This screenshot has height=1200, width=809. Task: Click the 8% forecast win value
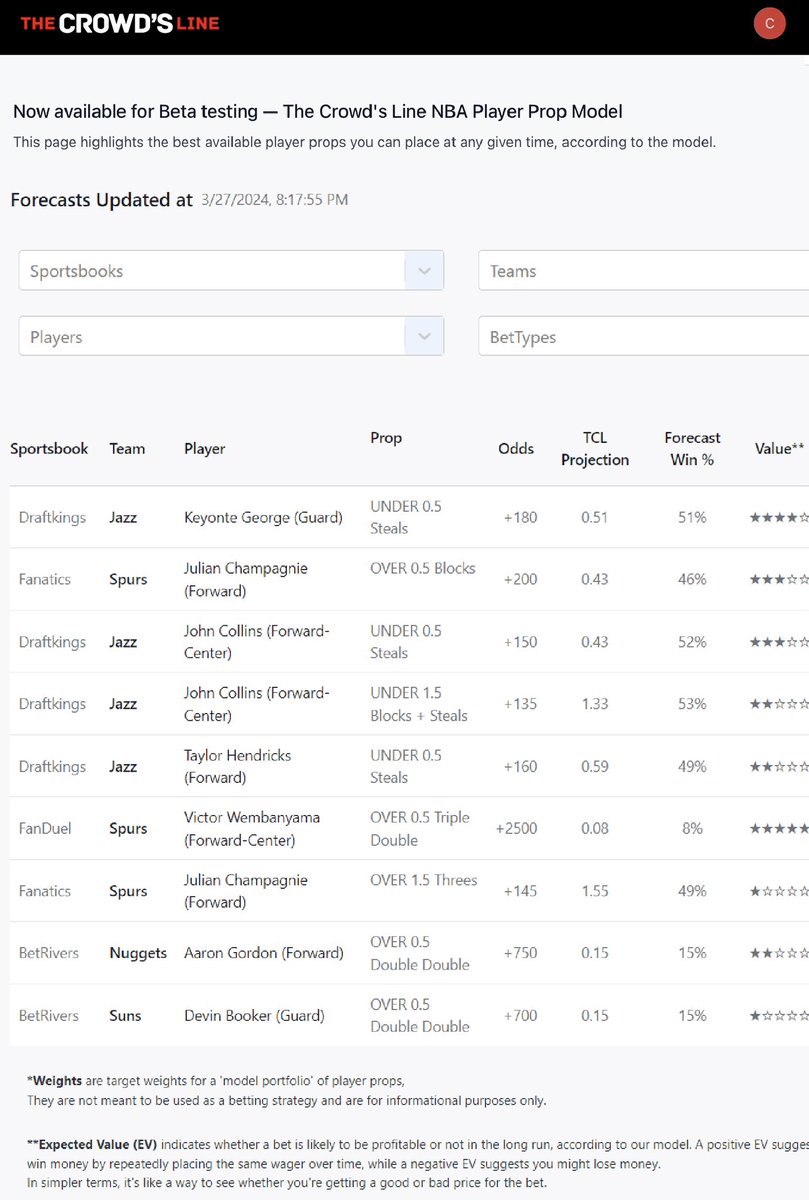pos(692,829)
